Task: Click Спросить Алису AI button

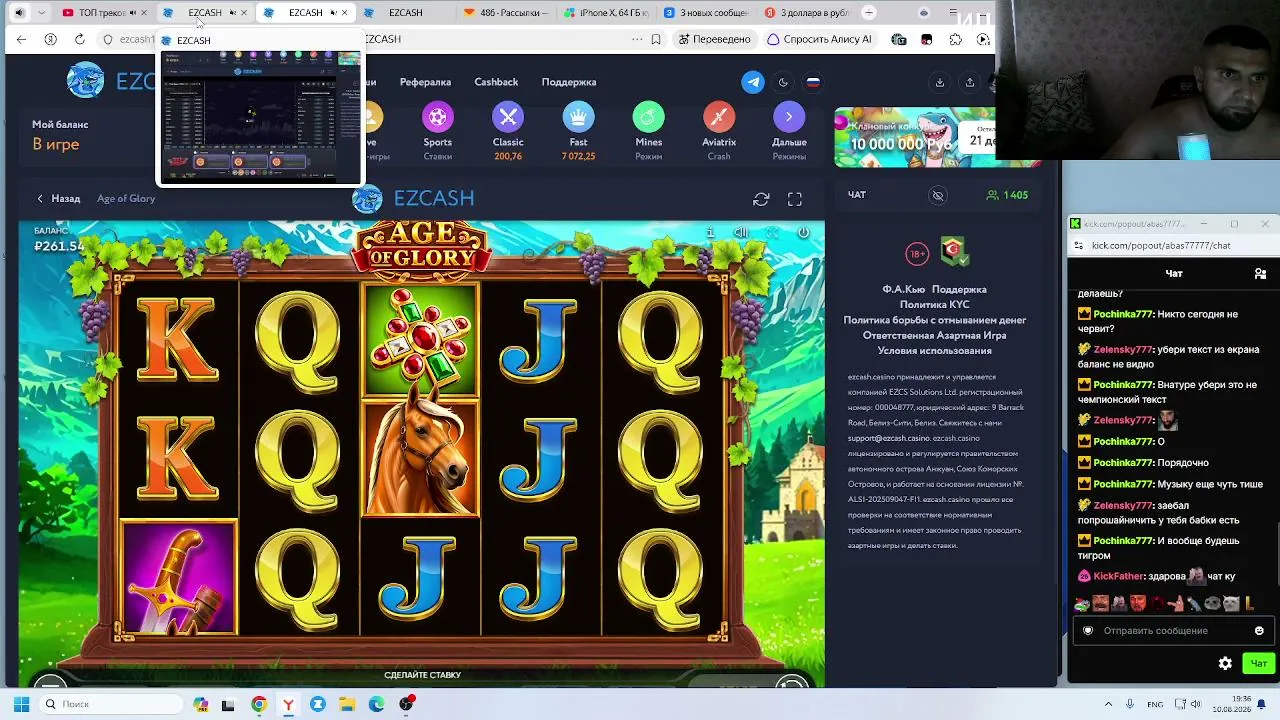Action: [819, 39]
